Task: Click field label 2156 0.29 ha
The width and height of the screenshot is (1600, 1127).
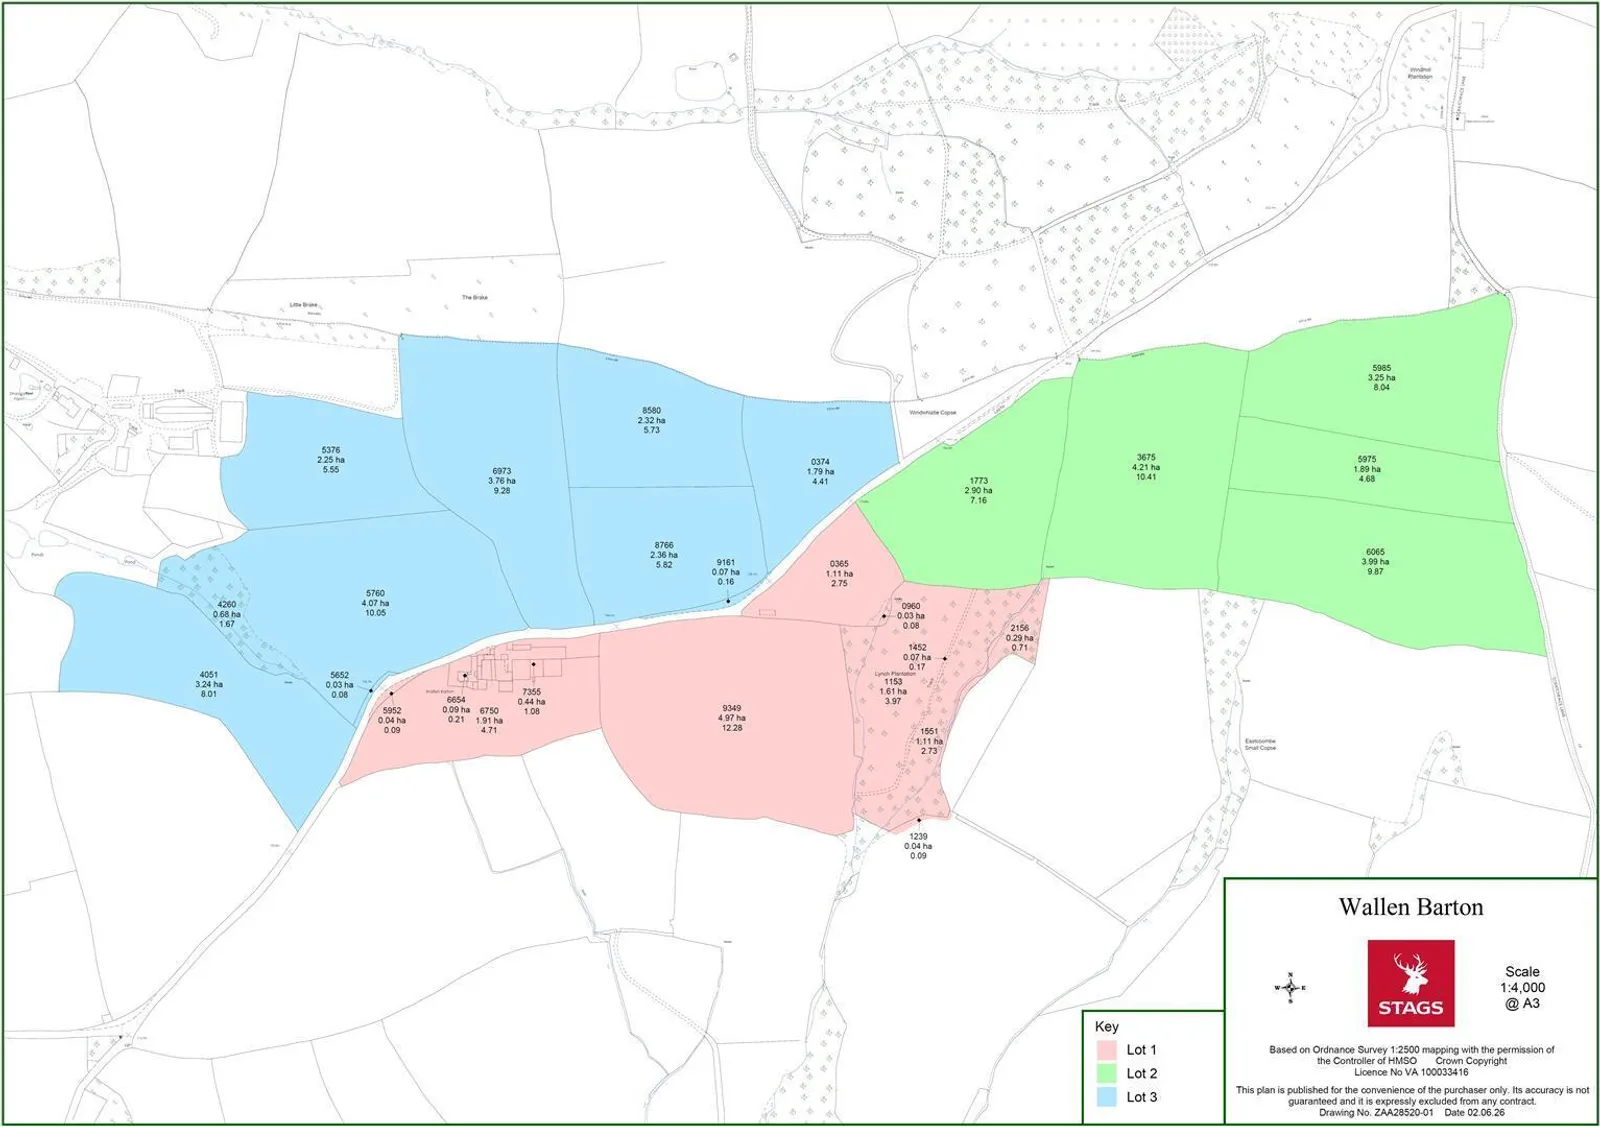Action: point(1020,638)
